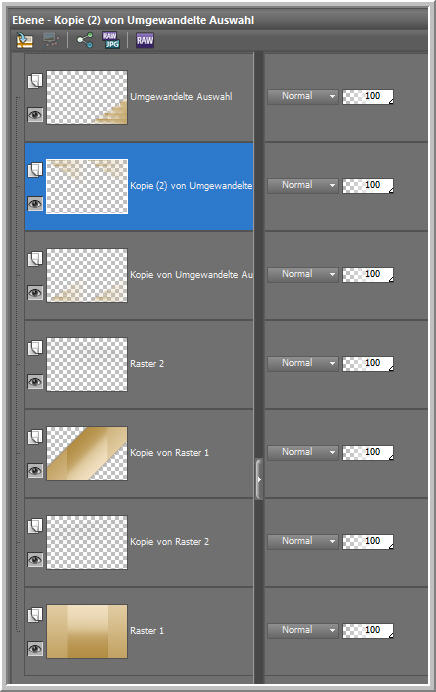Click the RAW JPG pair icon

[x=111, y=40]
